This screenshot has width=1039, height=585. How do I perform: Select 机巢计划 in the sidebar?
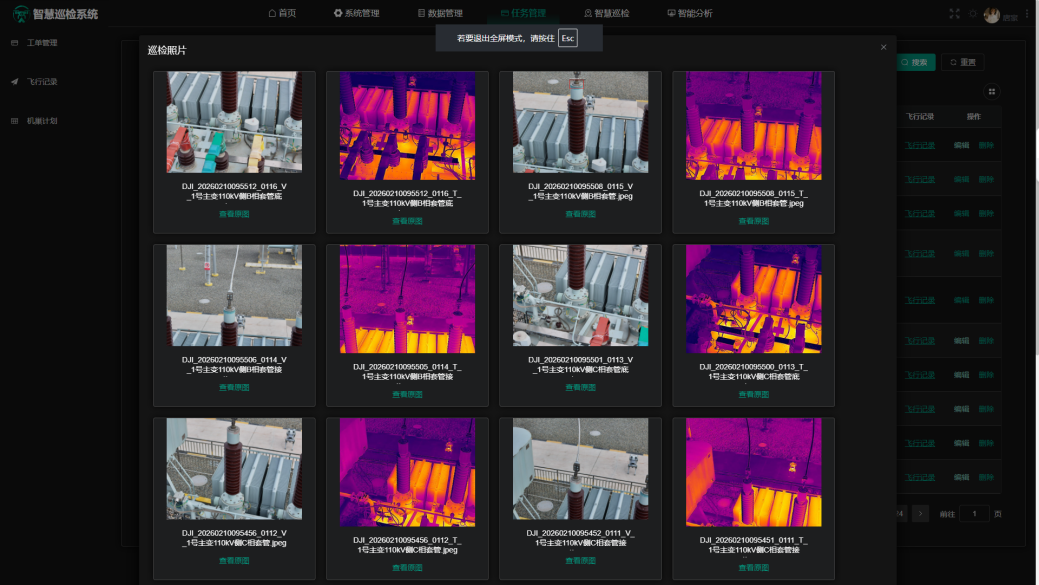tap(41, 121)
